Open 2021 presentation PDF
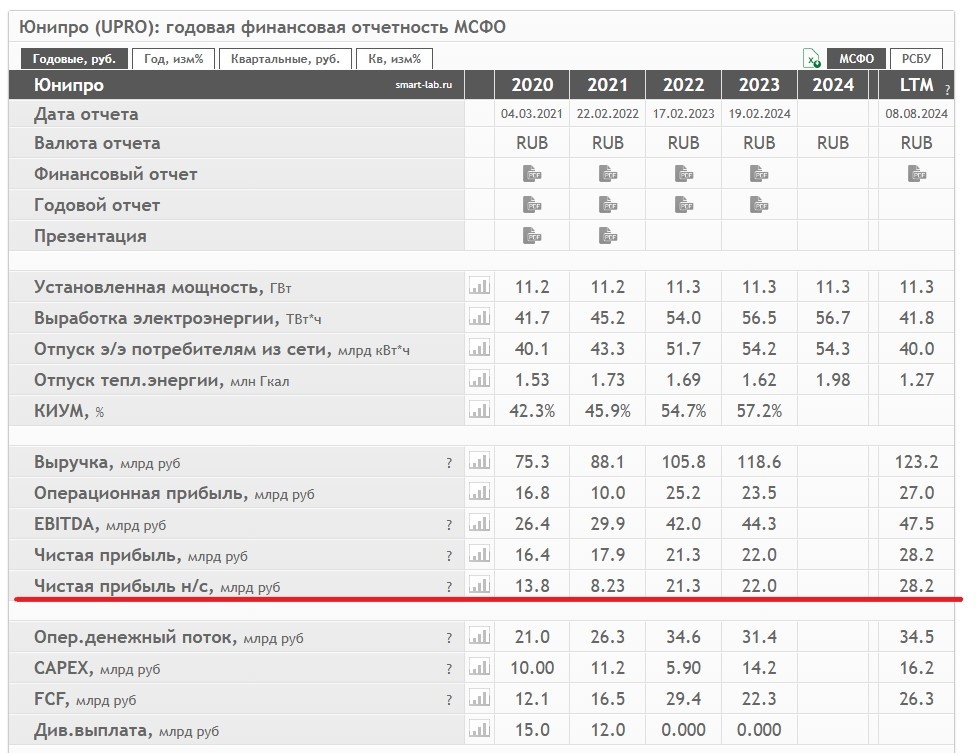 coord(608,236)
